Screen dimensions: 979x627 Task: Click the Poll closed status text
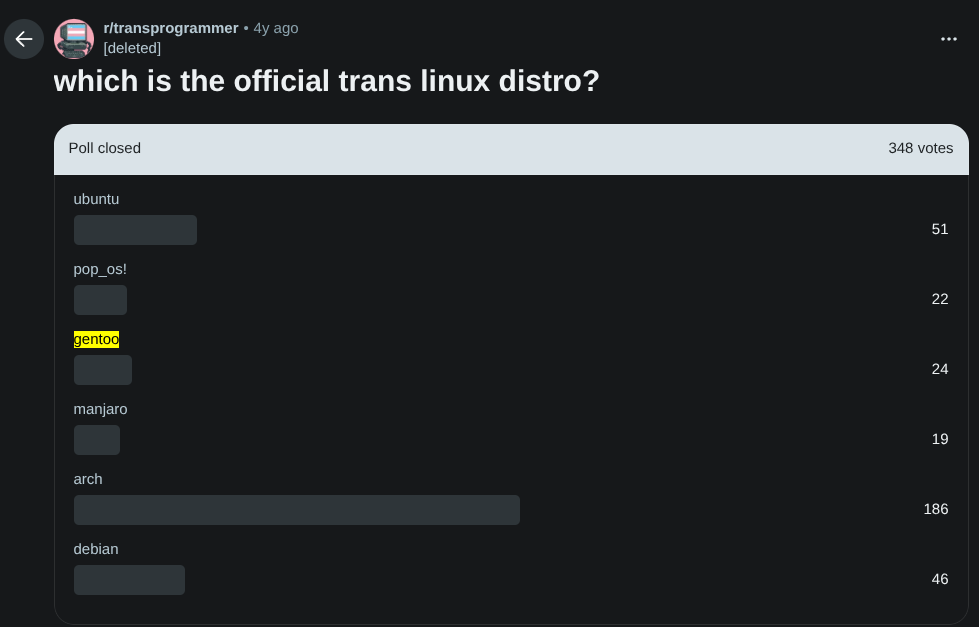click(x=105, y=148)
